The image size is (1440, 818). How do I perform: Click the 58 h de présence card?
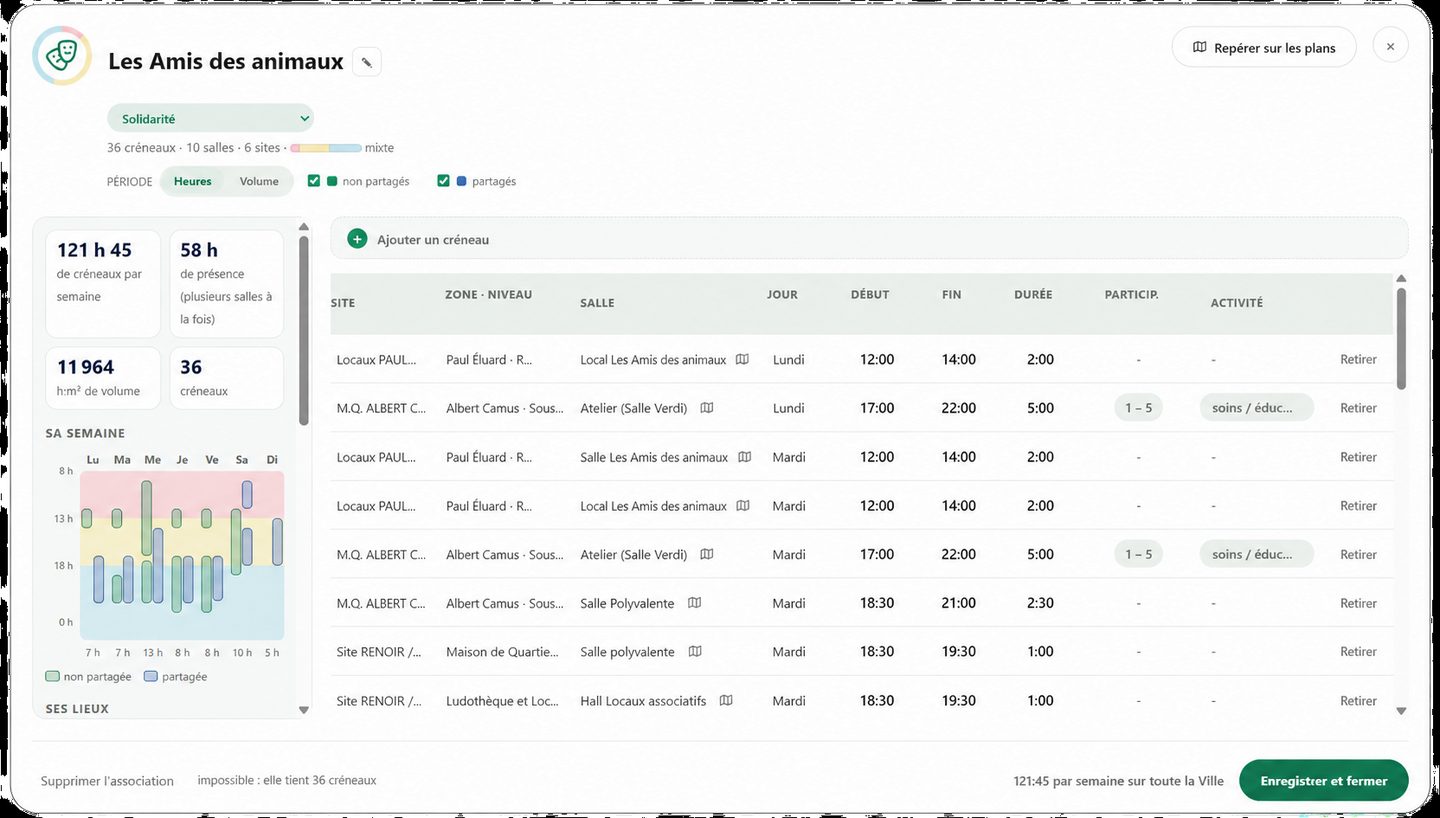[226, 284]
